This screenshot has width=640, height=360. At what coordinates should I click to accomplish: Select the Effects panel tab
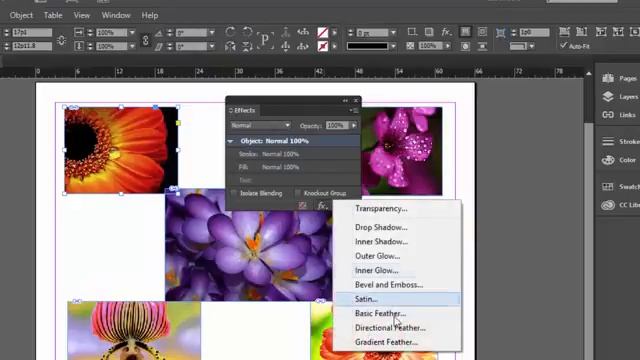tap(244, 110)
